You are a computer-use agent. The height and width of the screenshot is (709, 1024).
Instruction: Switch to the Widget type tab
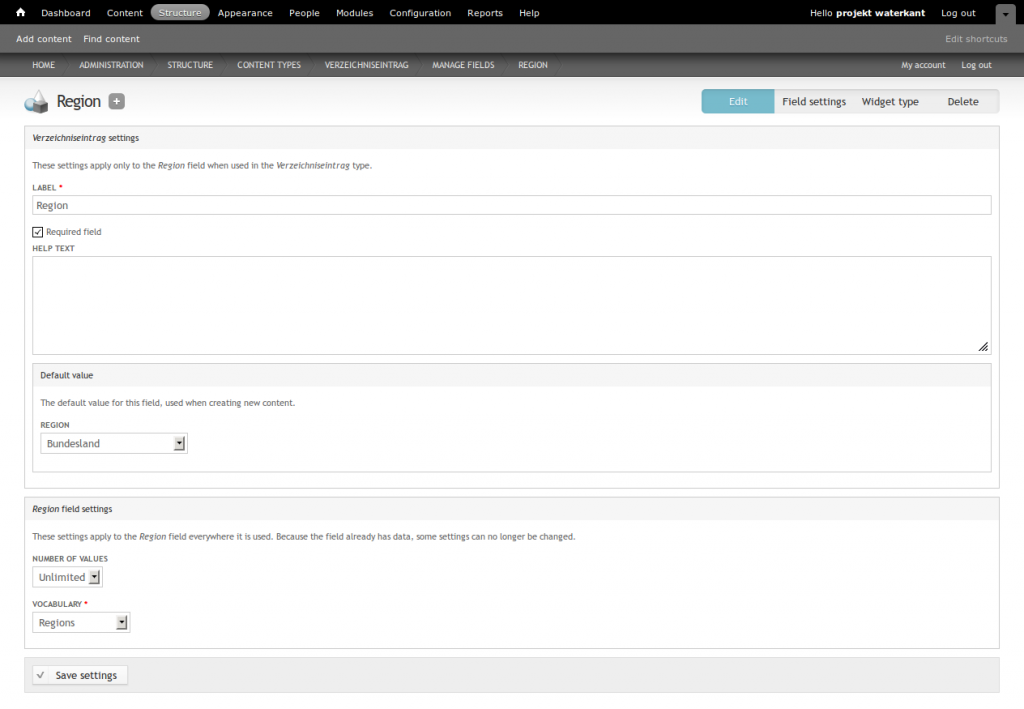point(890,102)
